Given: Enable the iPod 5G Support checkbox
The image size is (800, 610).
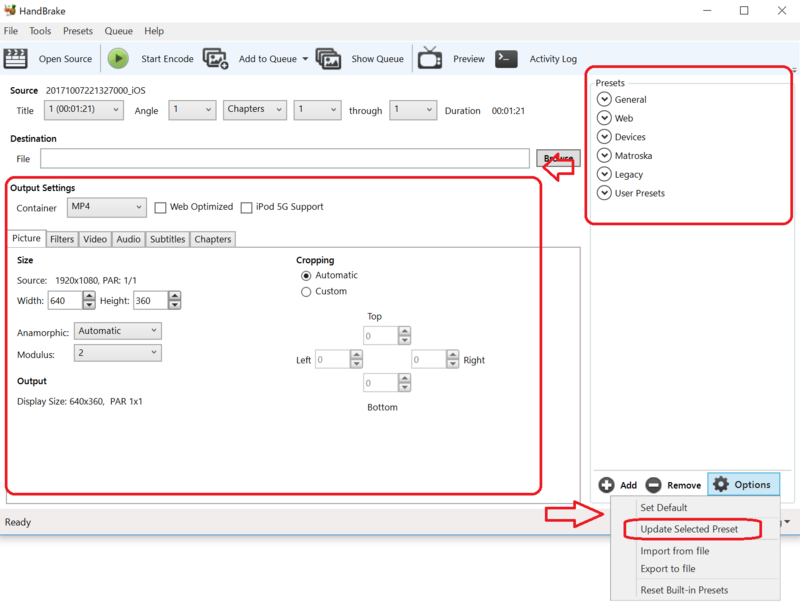Looking at the screenshot, I should pyautogui.click(x=246, y=208).
